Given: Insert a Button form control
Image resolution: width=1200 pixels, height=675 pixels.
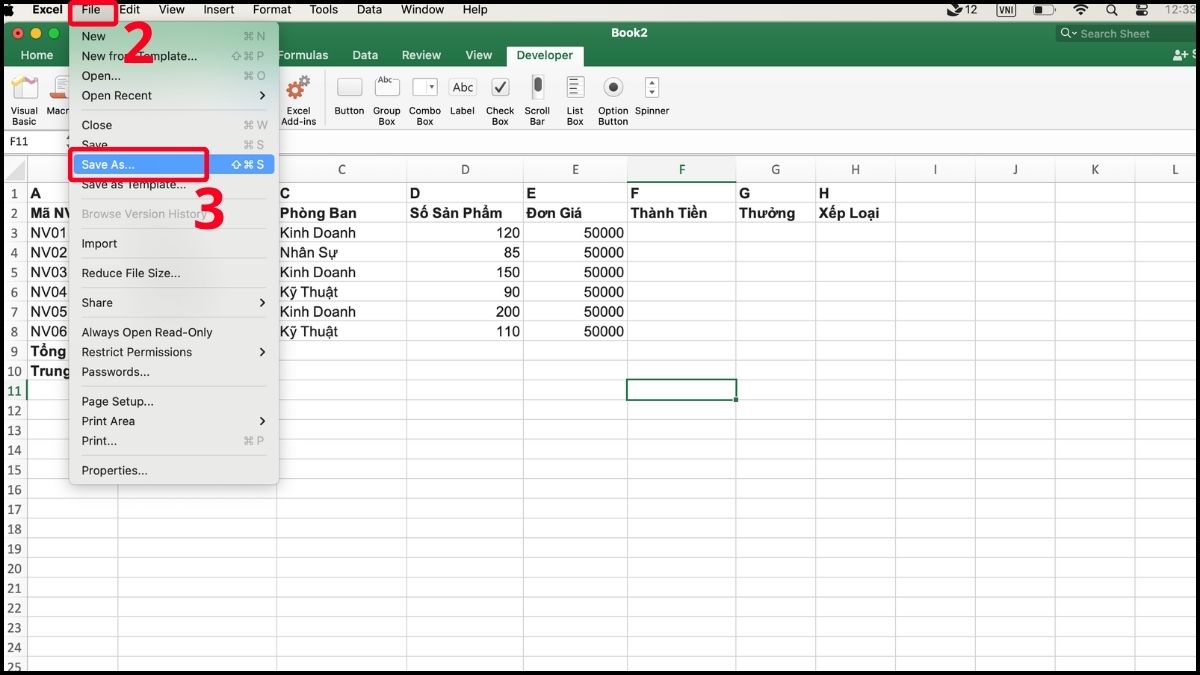Looking at the screenshot, I should pos(349,87).
